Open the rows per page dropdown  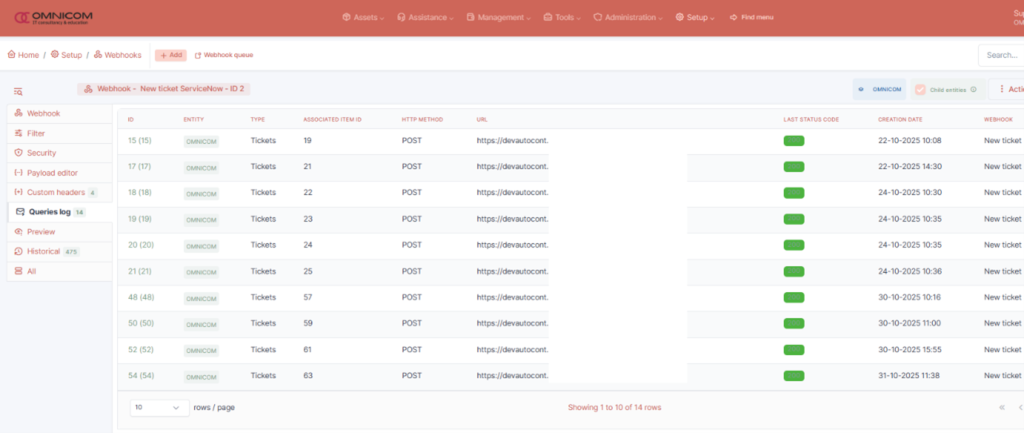159,407
